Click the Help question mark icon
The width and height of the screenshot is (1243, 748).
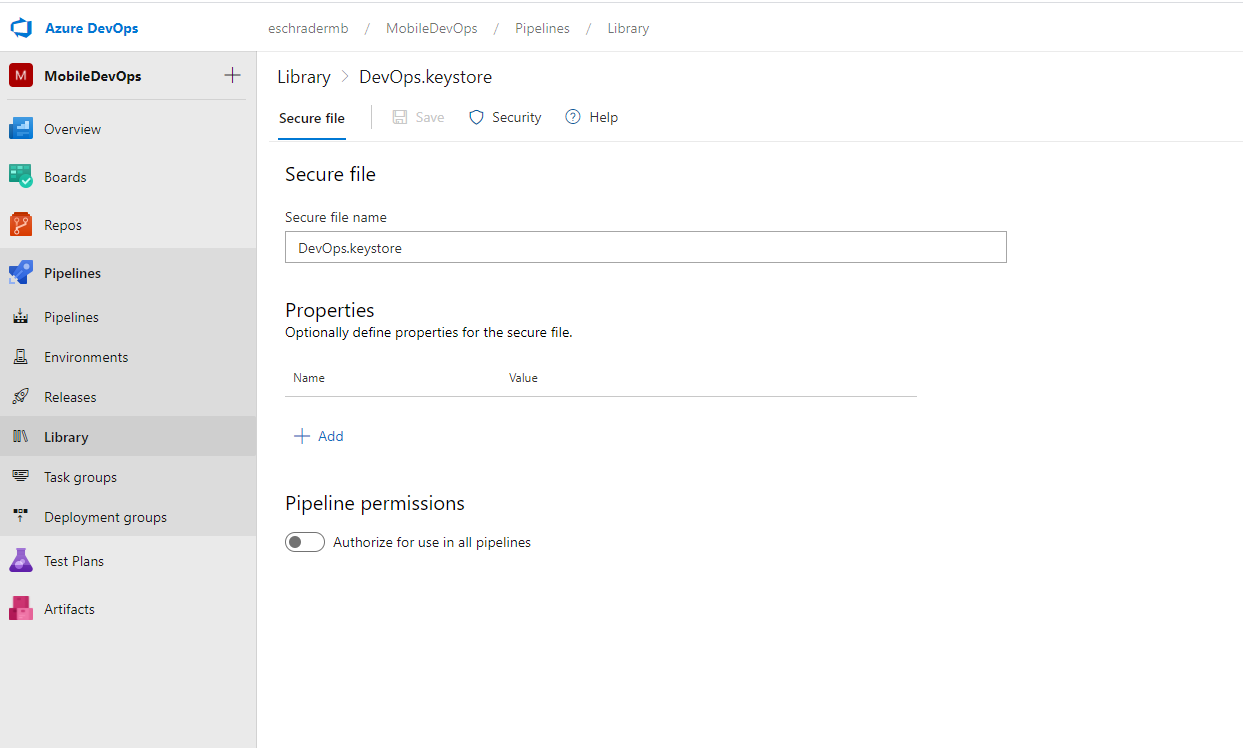573,117
